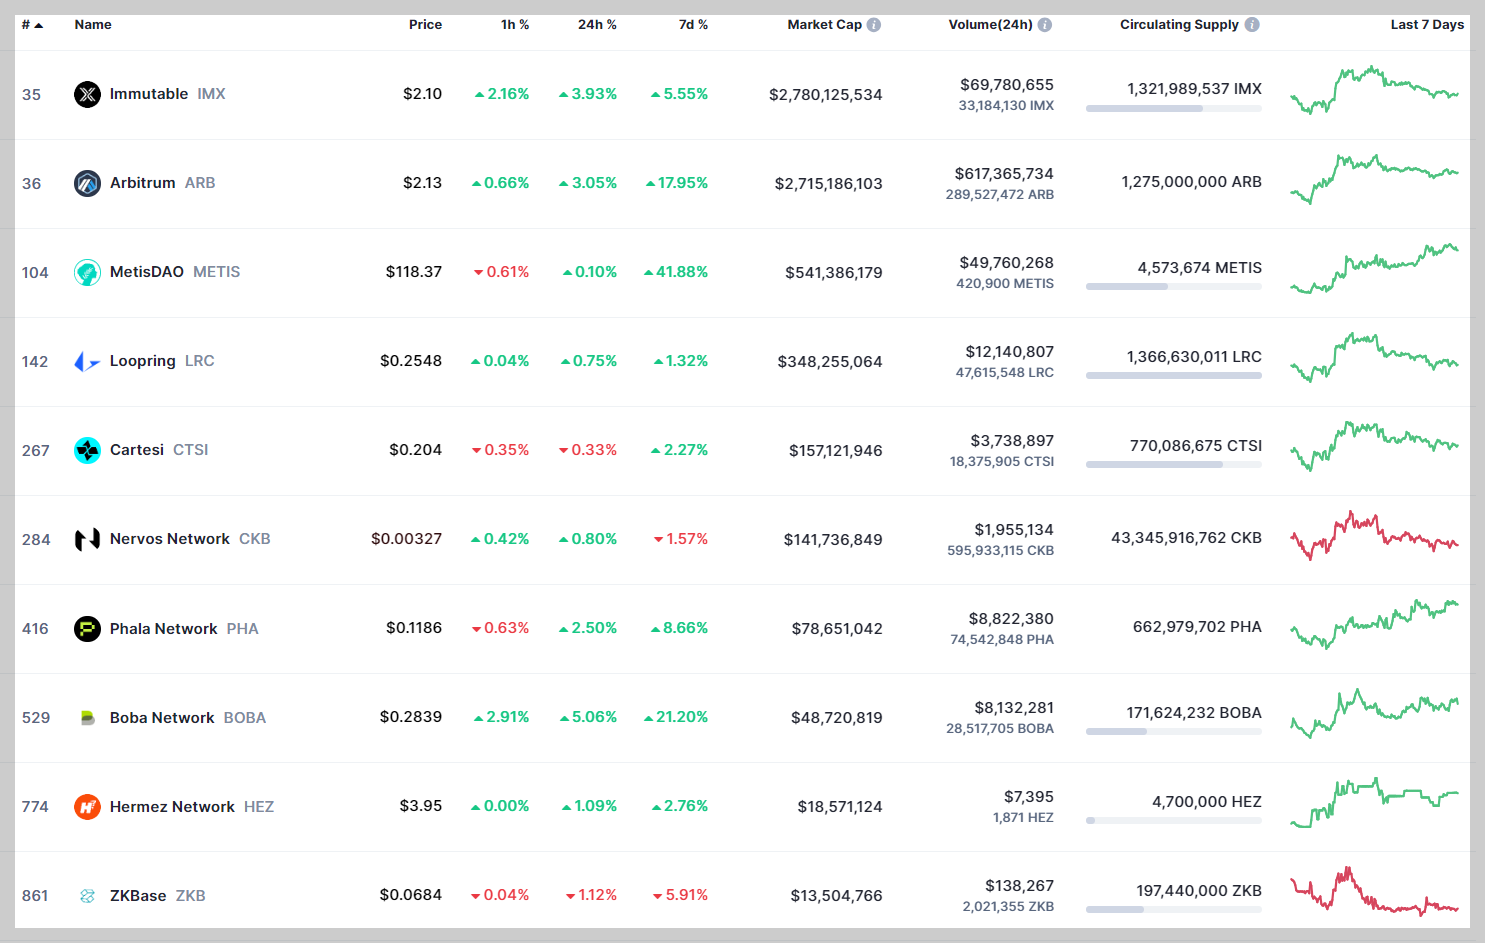Click the Nervos Network coin logo icon
Image resolution: width=1485 pixels, height=943 pixels.
(x=87, y=539)
